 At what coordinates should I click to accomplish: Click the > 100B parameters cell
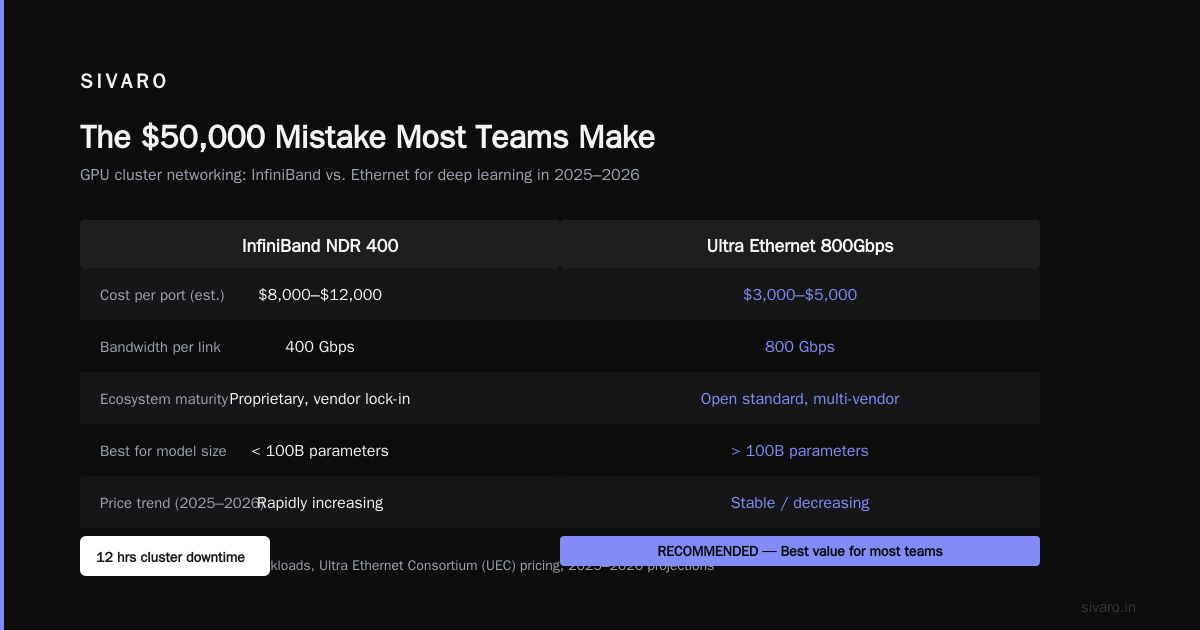800,451
